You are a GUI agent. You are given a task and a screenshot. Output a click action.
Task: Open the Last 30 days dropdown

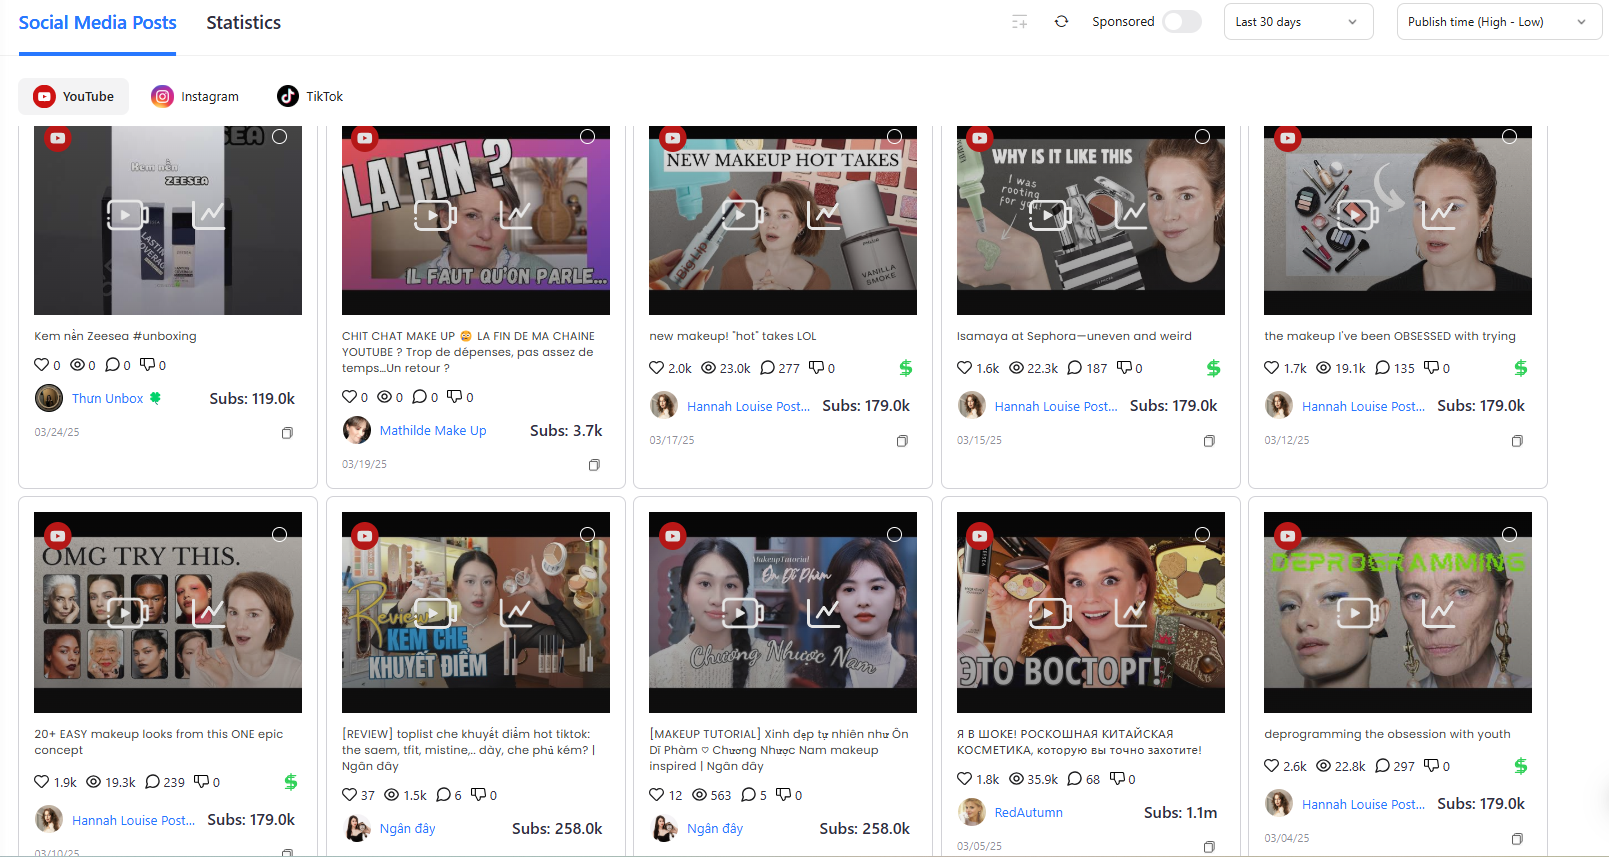click(x=1296, y=22)
